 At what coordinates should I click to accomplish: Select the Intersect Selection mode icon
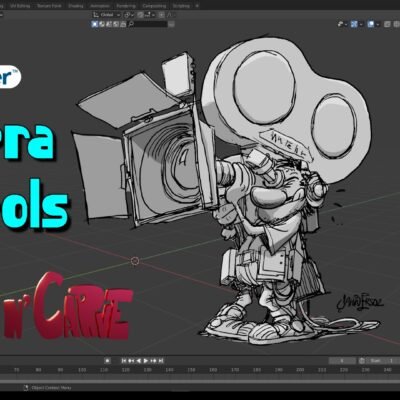tap(123, 24)
